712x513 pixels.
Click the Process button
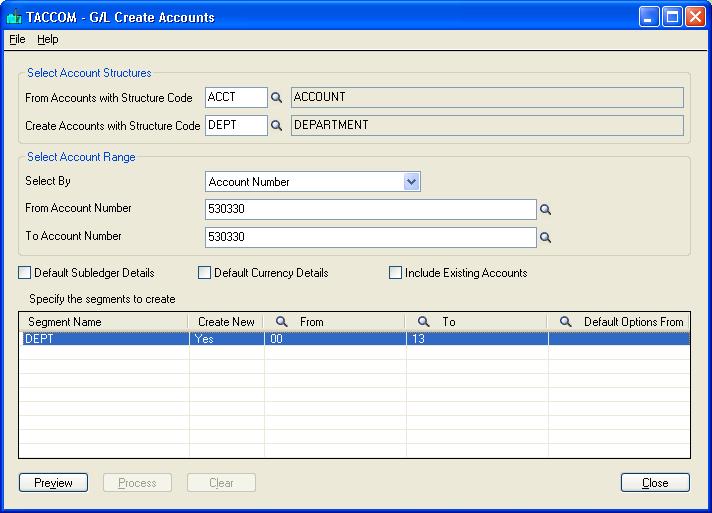[137, 483]
